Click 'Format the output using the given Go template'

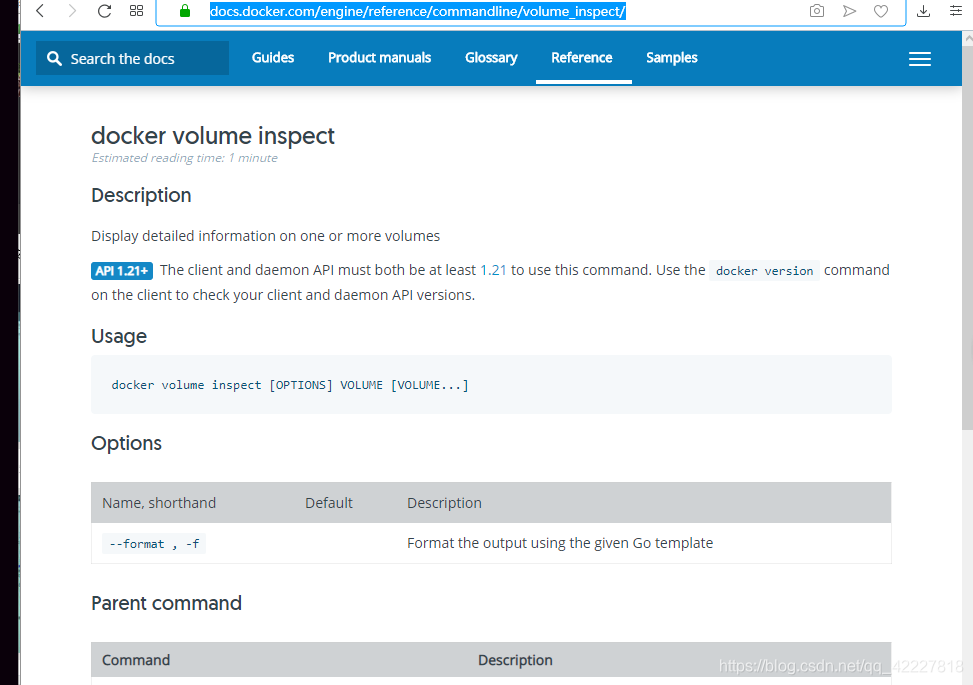[x=560, y=543]
